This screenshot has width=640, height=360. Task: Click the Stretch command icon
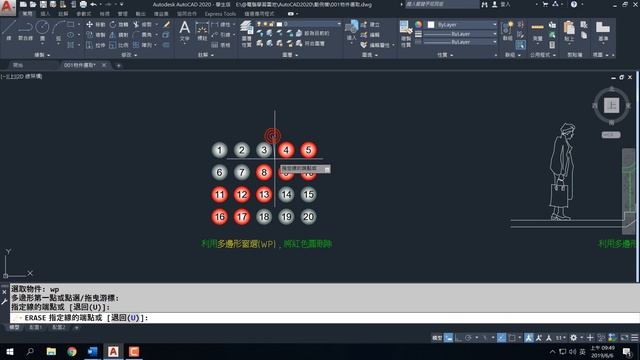pyautogui.click(x=89, y=45)
